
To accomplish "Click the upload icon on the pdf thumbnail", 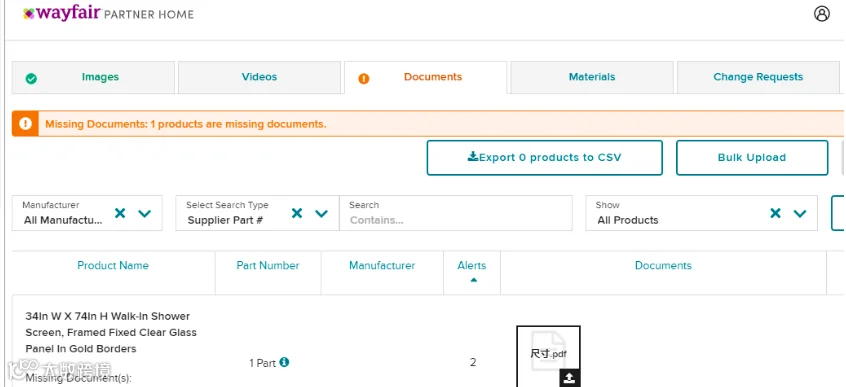I will click(569, 378).
